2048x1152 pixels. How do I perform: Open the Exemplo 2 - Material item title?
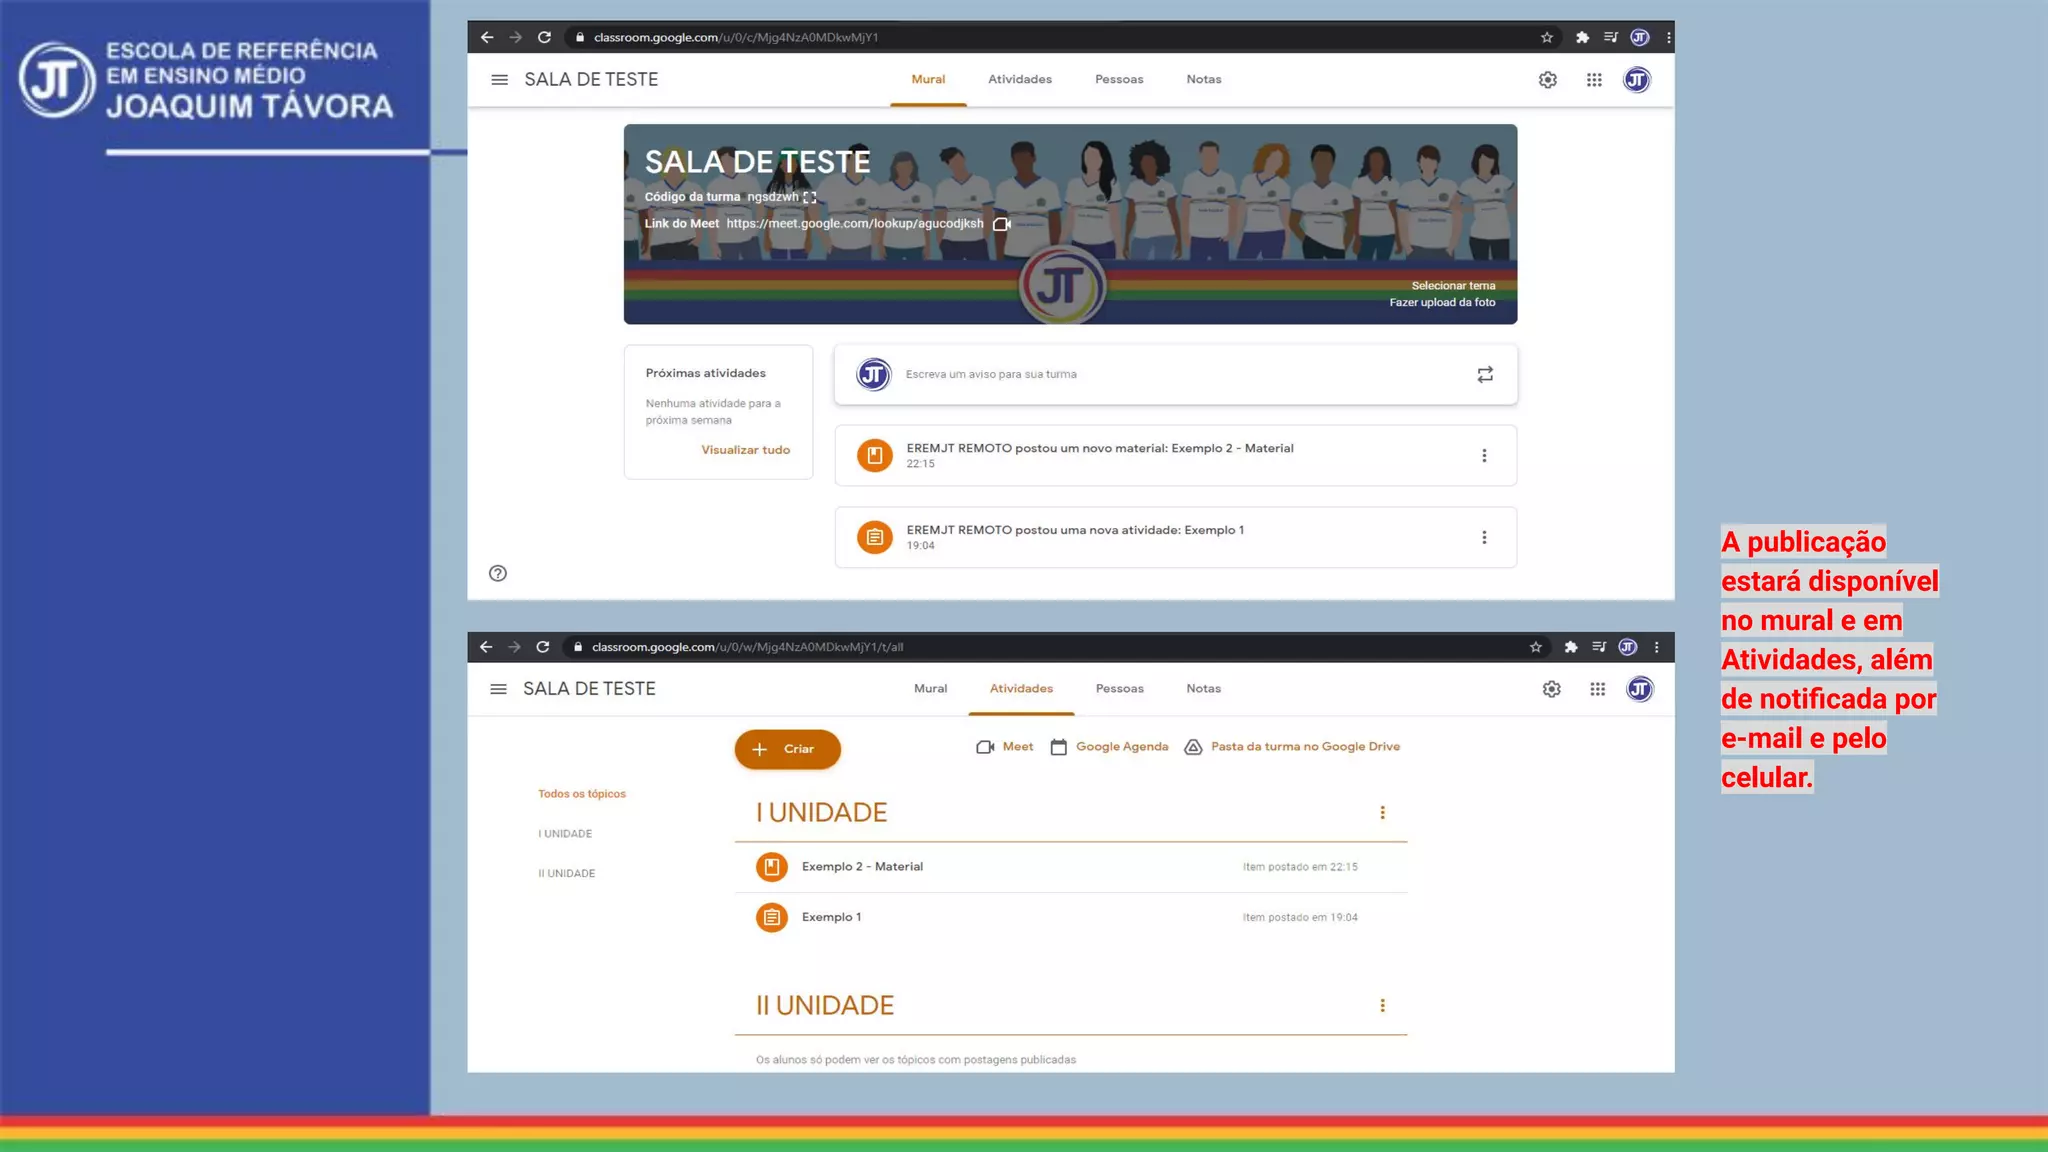click(862, 867)
